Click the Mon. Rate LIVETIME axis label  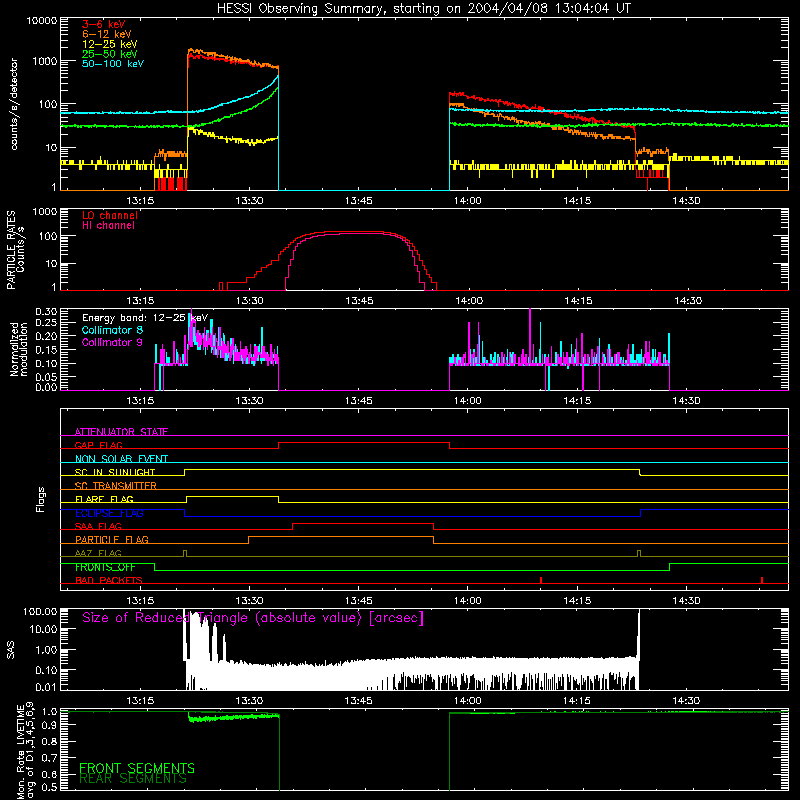coord(26,751)
